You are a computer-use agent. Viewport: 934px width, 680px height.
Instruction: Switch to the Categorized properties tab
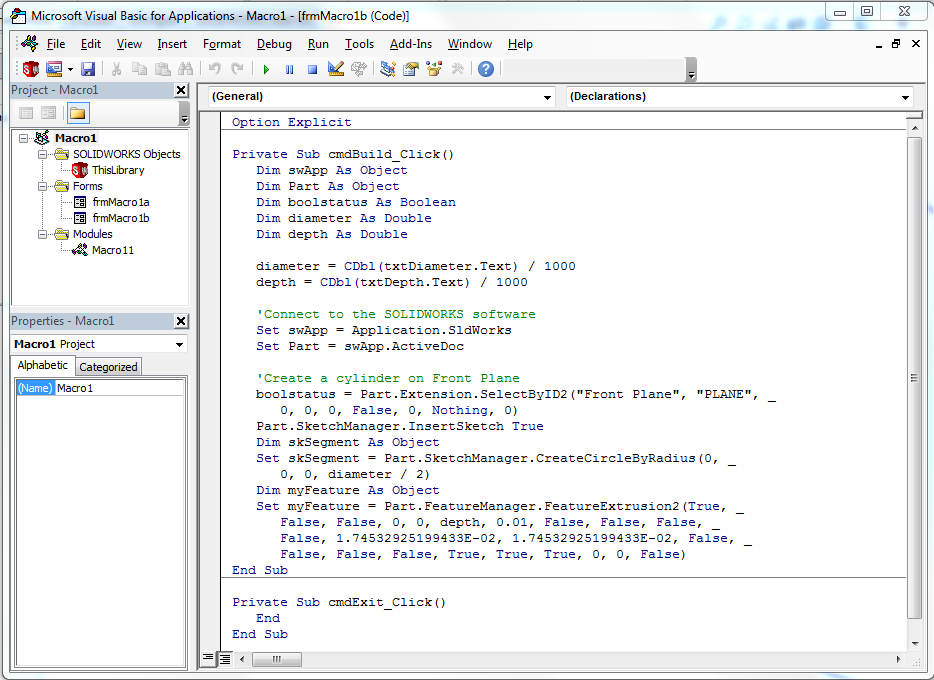(108, 367)
